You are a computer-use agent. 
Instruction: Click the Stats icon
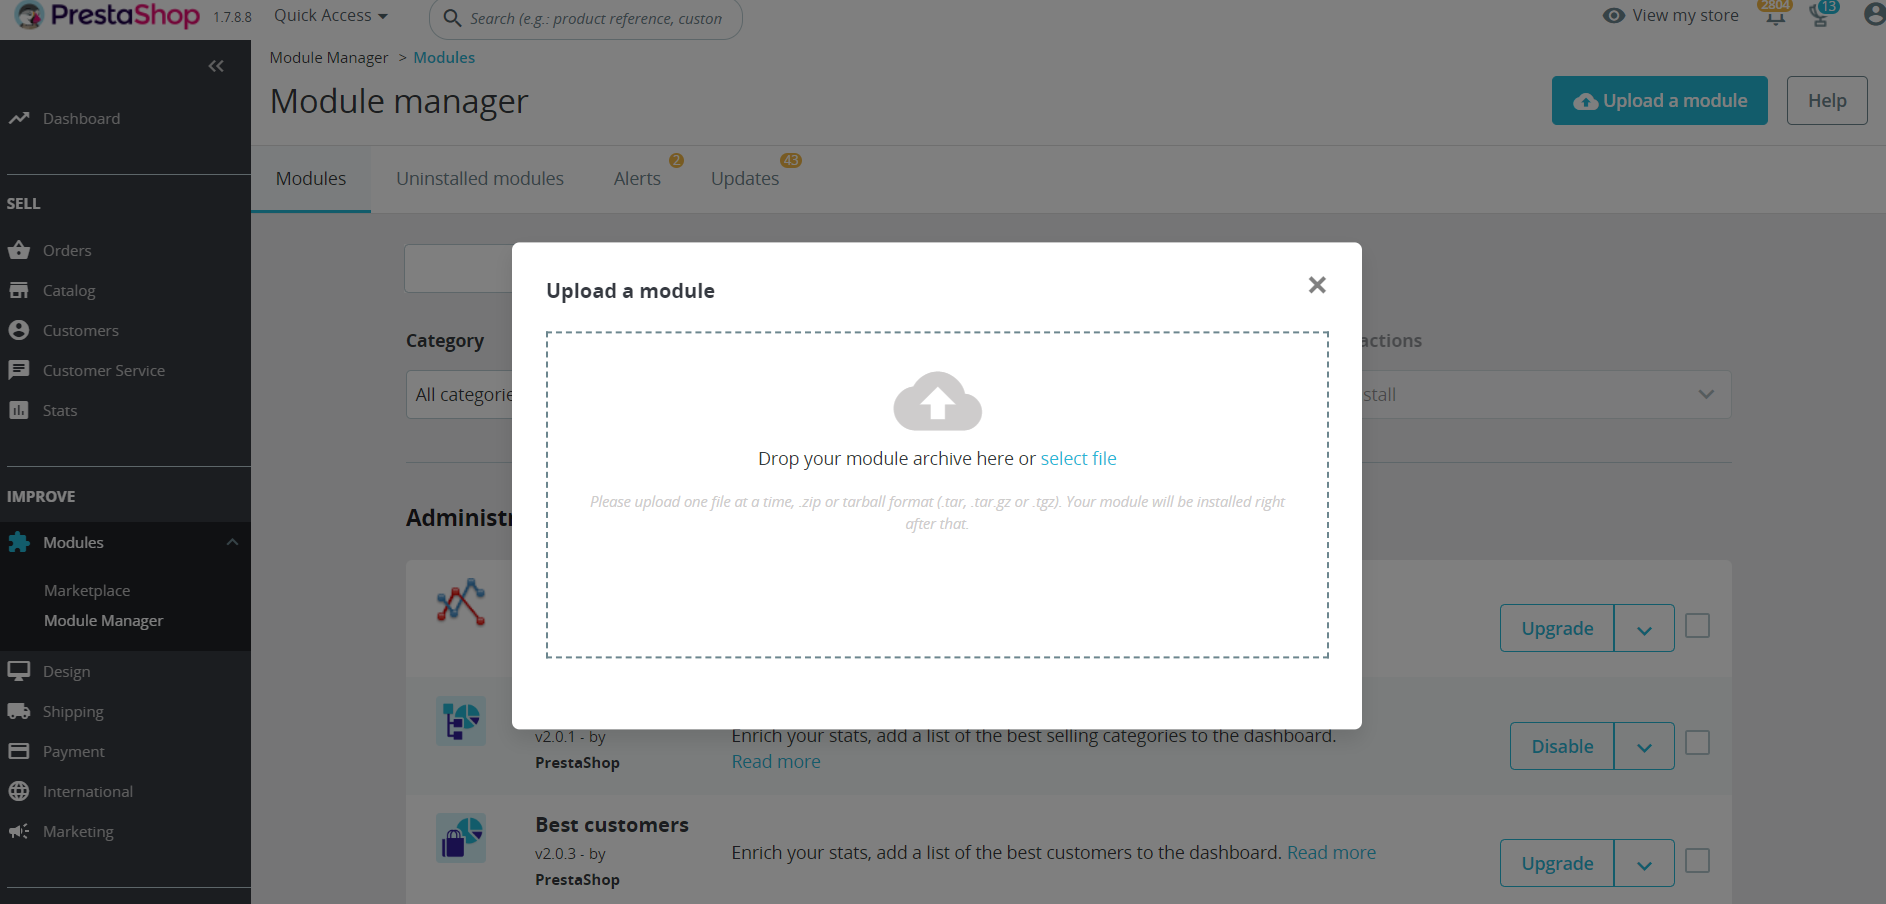point(20,410)
